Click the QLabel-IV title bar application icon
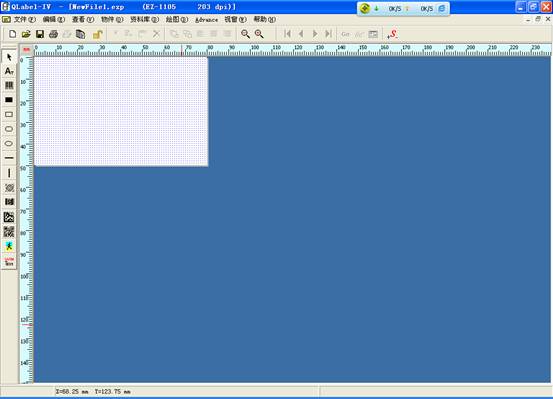Viewport: 553px width, 399px height. (5, 7)
